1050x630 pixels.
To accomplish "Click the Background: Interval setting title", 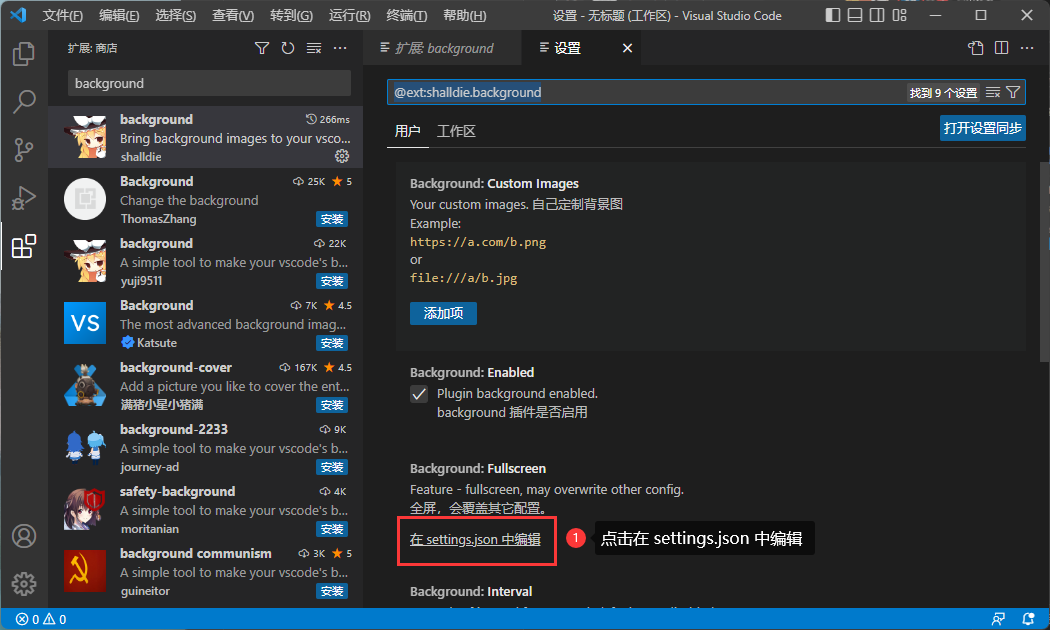I will (471, 592).
